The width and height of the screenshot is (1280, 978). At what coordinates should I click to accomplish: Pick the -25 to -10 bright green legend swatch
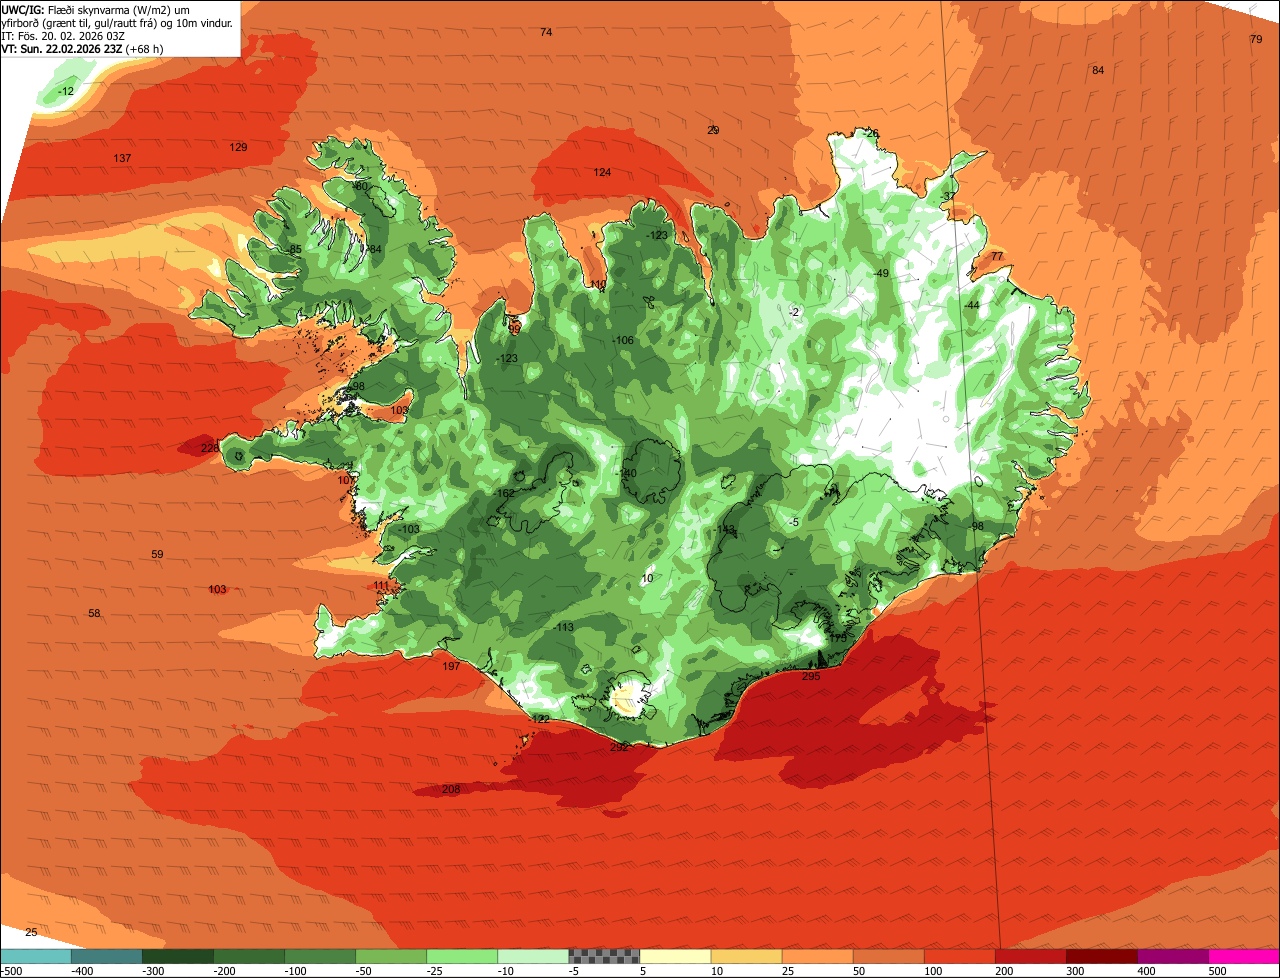tap(461, 956)
